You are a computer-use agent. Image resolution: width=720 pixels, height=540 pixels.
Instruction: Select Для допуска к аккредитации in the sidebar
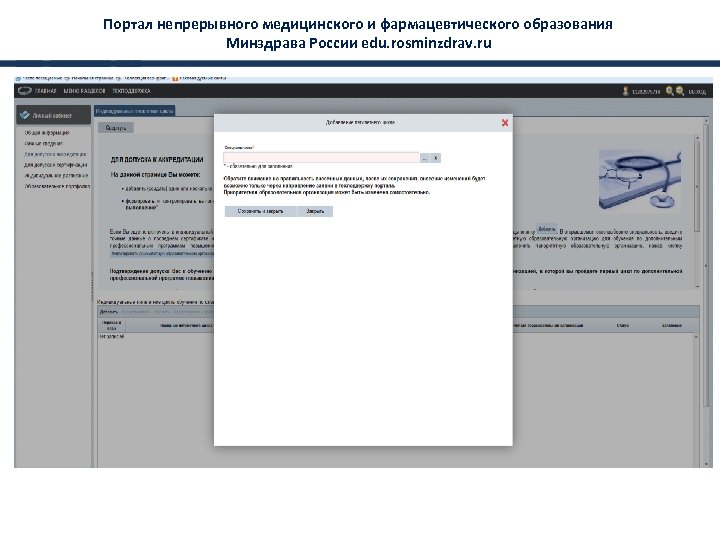[x=55, y=154]
